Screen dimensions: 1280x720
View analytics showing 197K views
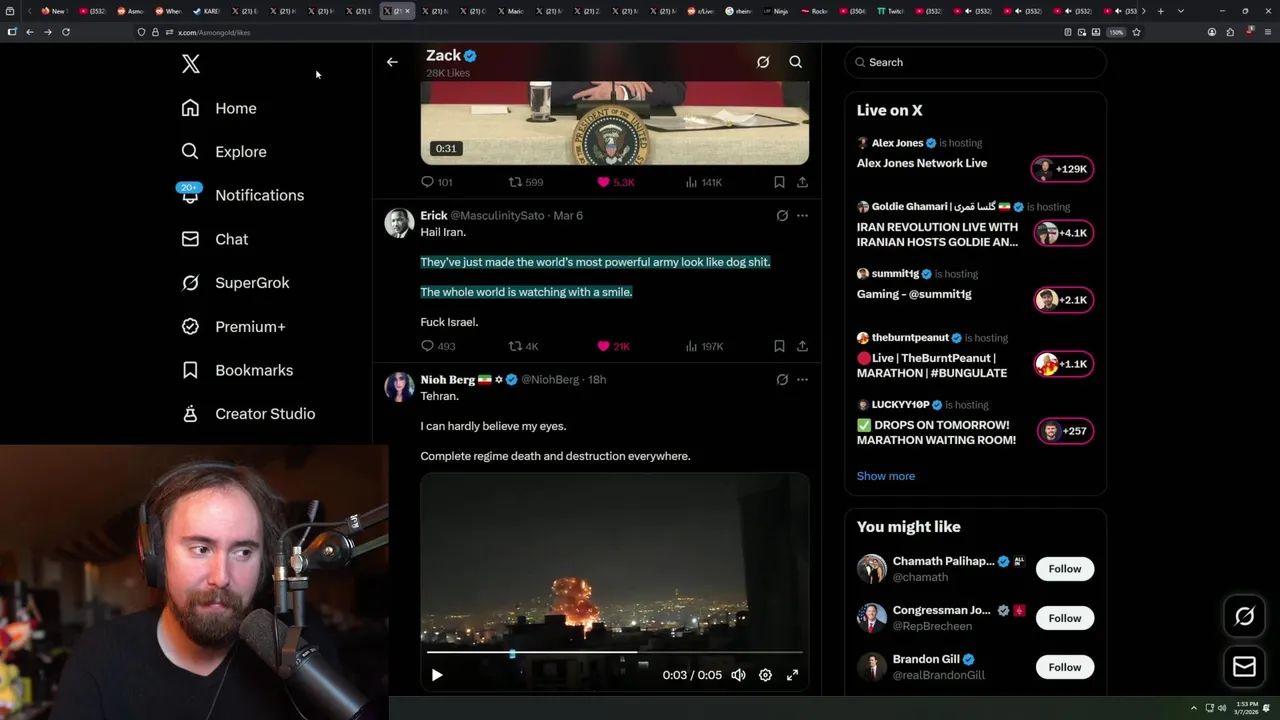[704, 346]
